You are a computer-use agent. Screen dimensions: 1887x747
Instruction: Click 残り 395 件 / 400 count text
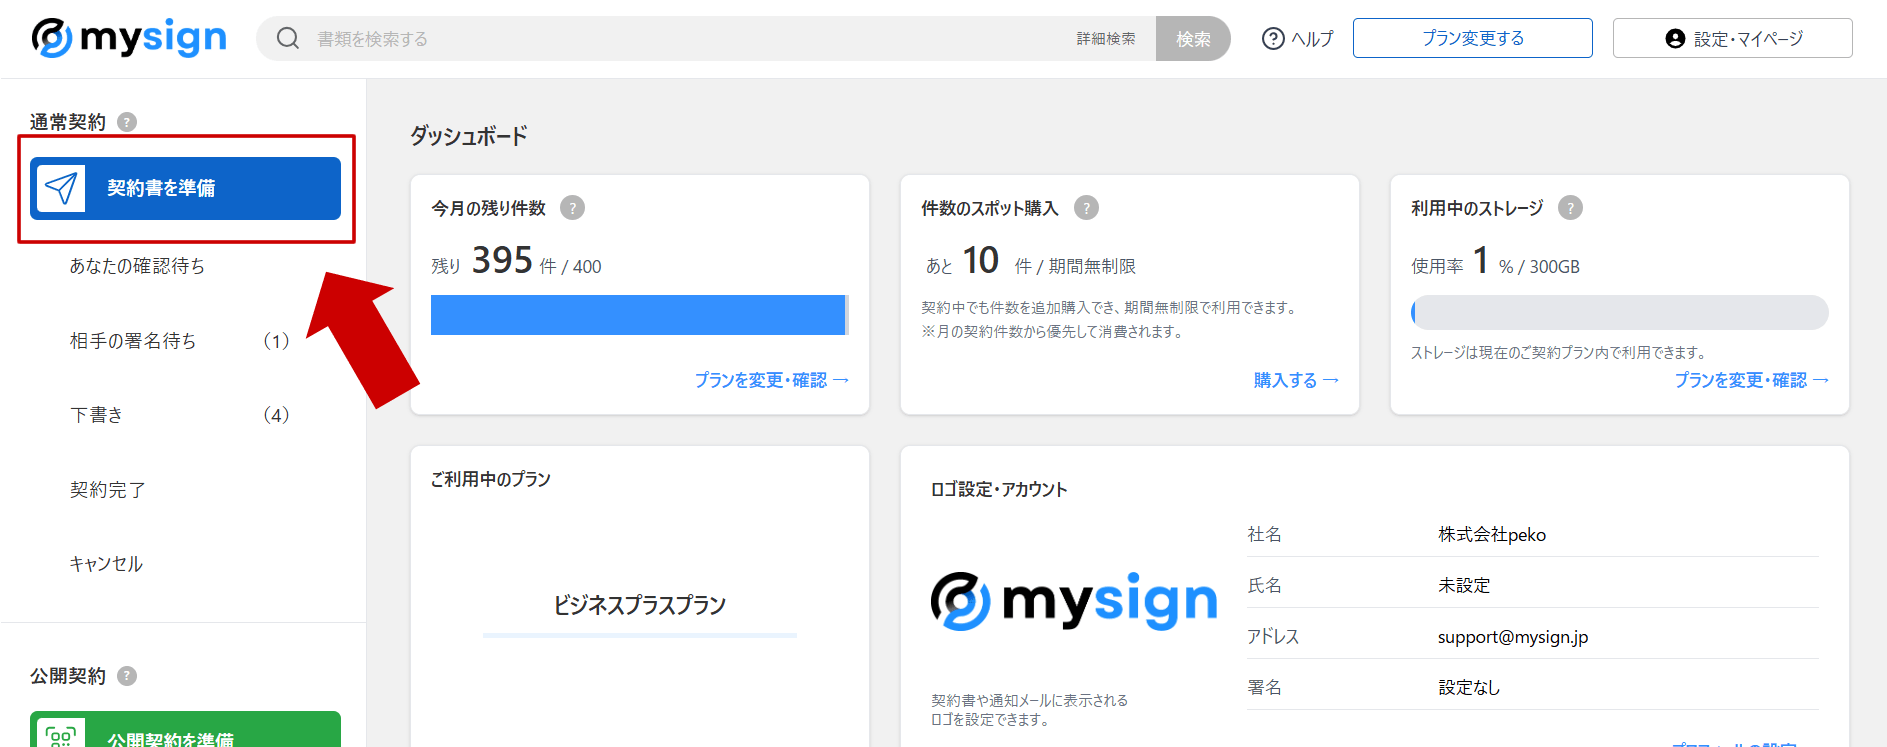click(516, 261)
